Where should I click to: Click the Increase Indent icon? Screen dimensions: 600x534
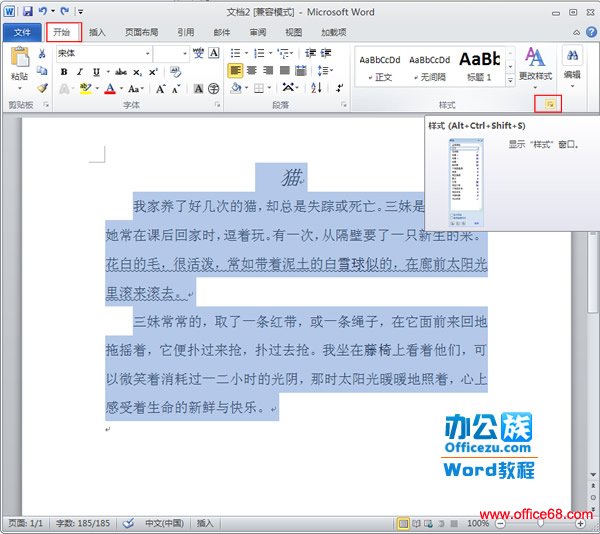(326, 53)
